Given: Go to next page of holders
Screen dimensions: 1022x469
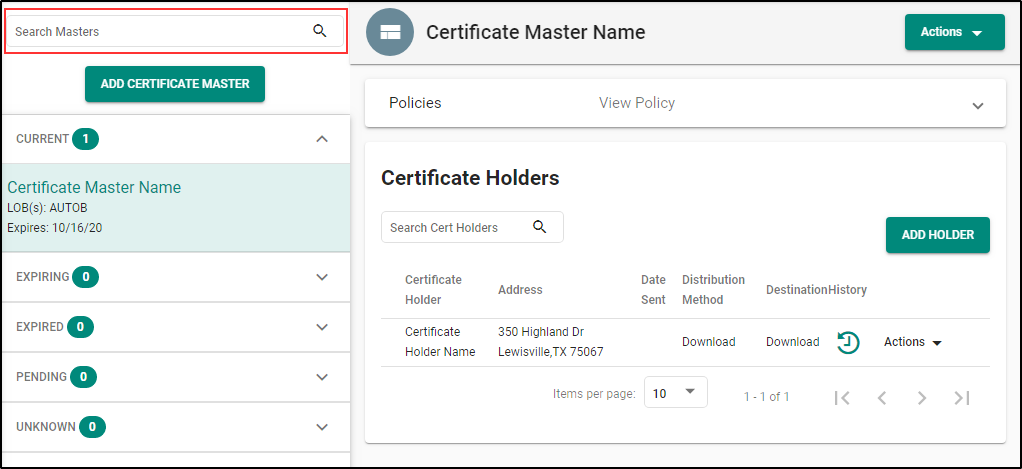Looking at the screenshot, I should click(x=922, y=397).
